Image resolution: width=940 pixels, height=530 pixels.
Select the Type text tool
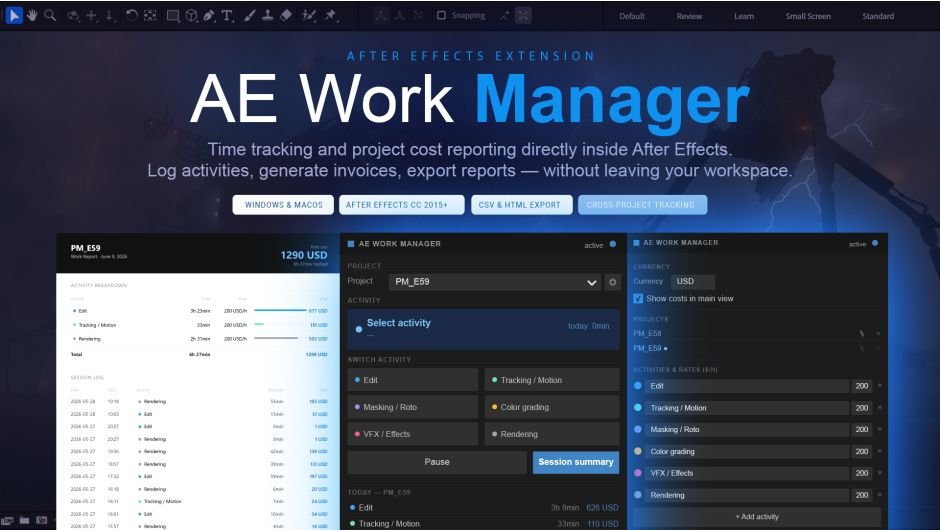(x=227, y=16)
